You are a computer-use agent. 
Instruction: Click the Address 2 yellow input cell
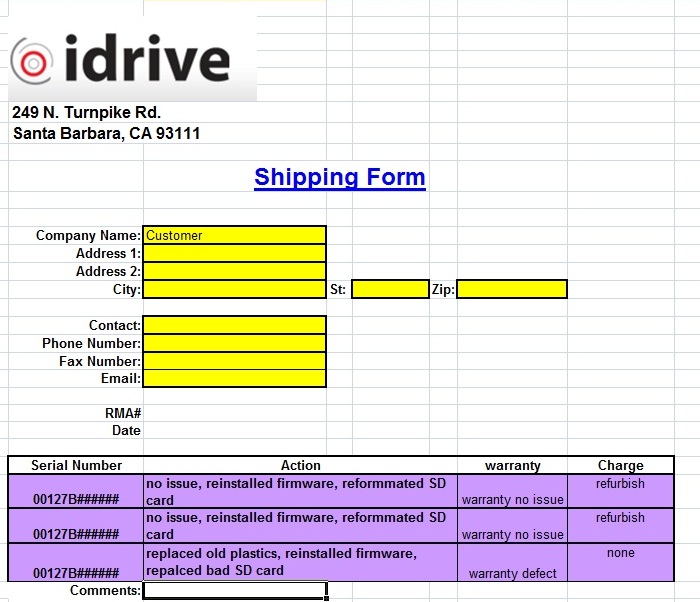tap(234, 271)
